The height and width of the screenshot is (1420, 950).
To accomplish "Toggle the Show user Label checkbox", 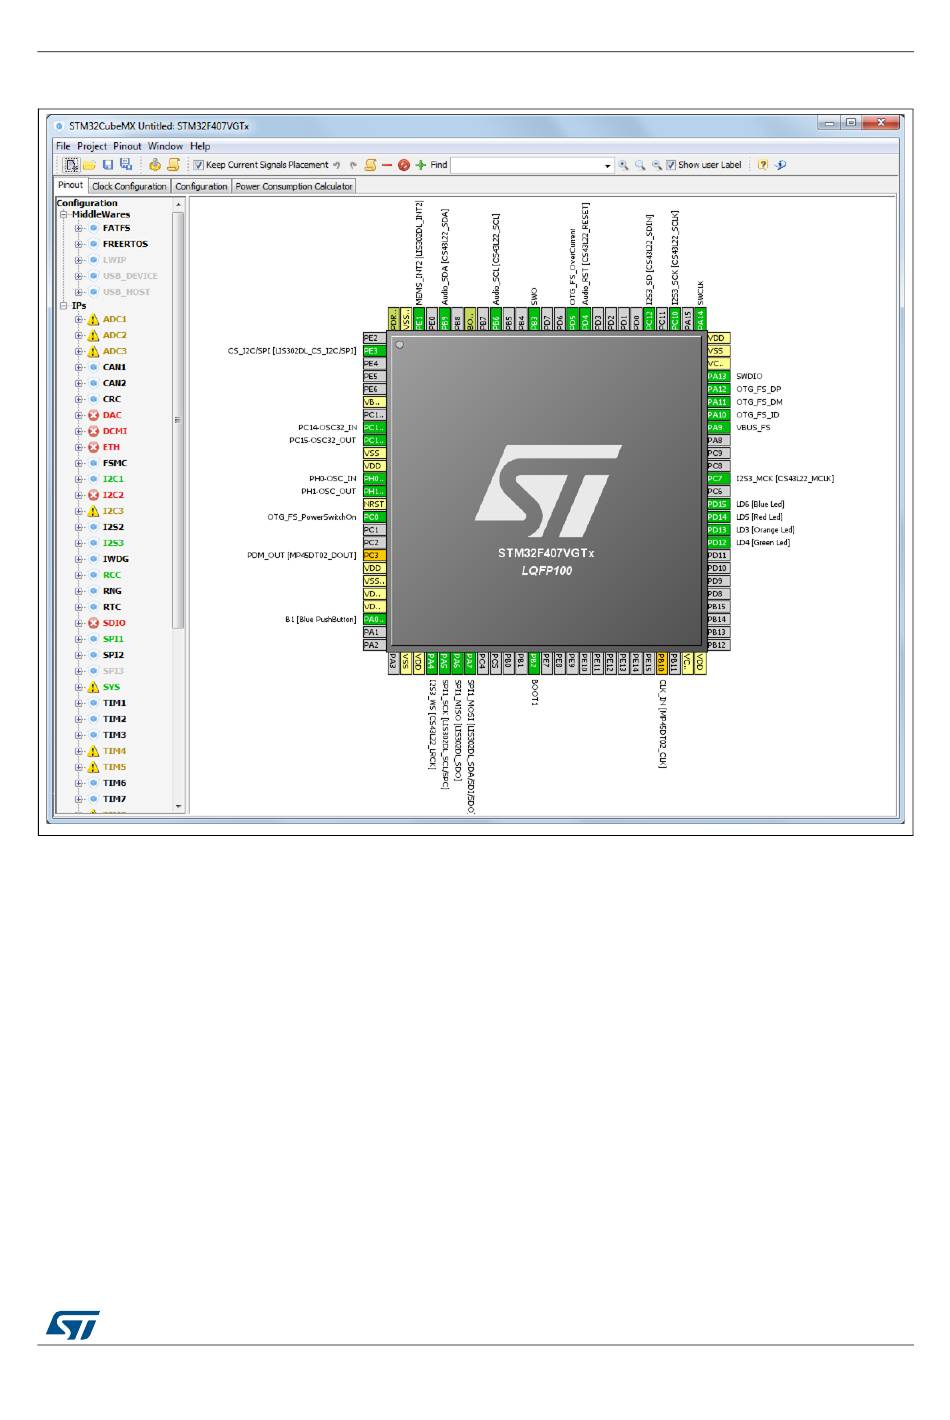I will click(x=671, y=165).
